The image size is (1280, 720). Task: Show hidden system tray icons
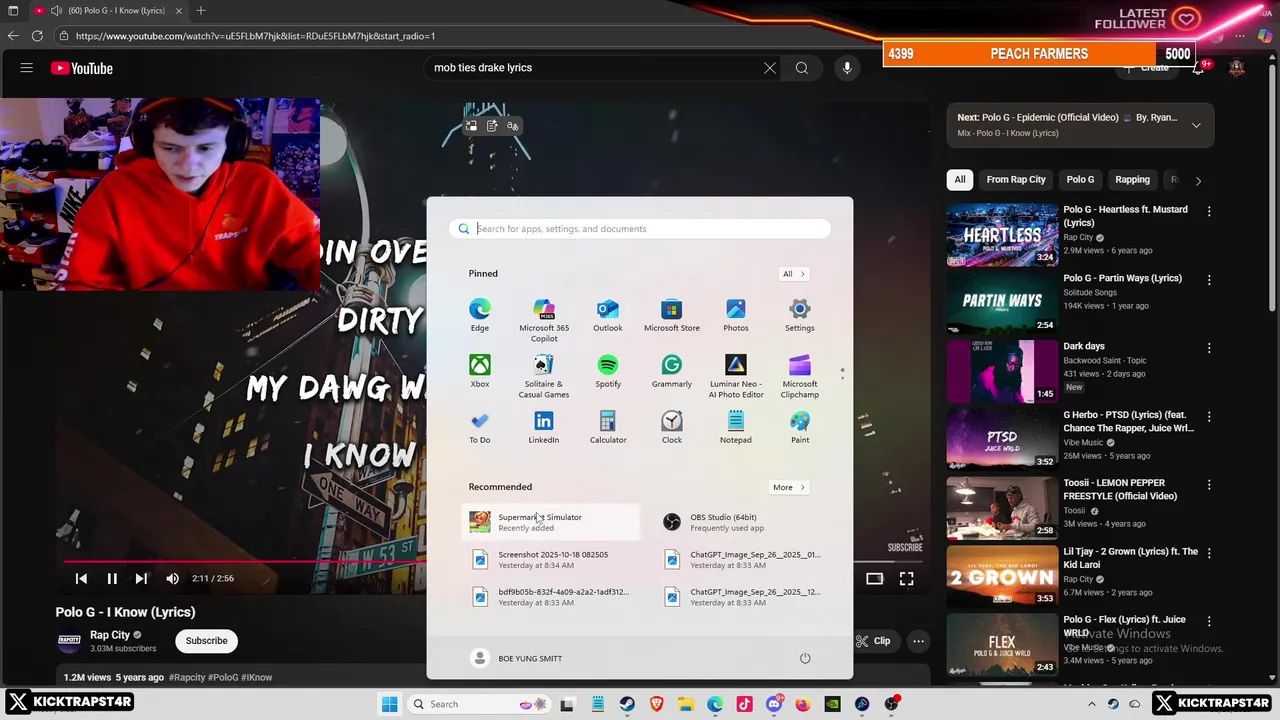point(1091,704)
